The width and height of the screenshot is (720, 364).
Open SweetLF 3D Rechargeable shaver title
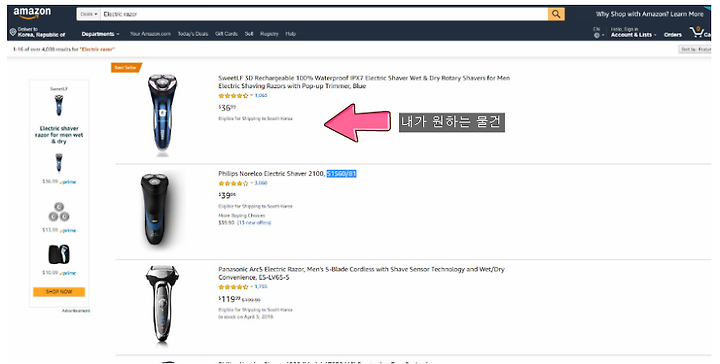364,82
